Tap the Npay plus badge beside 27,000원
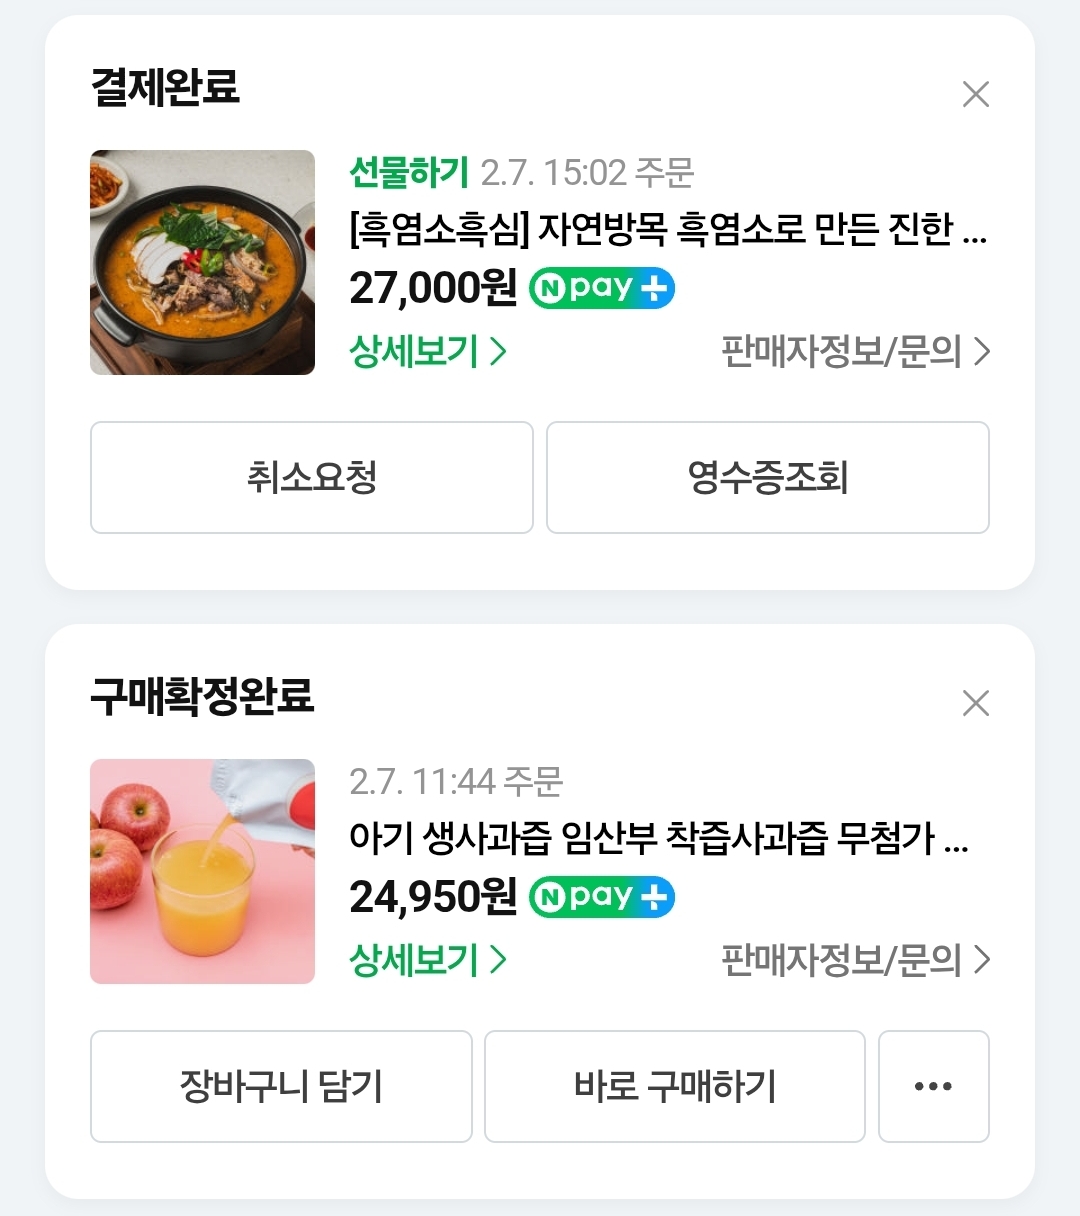This screenshot has height=1216, width=1080. 602,288
